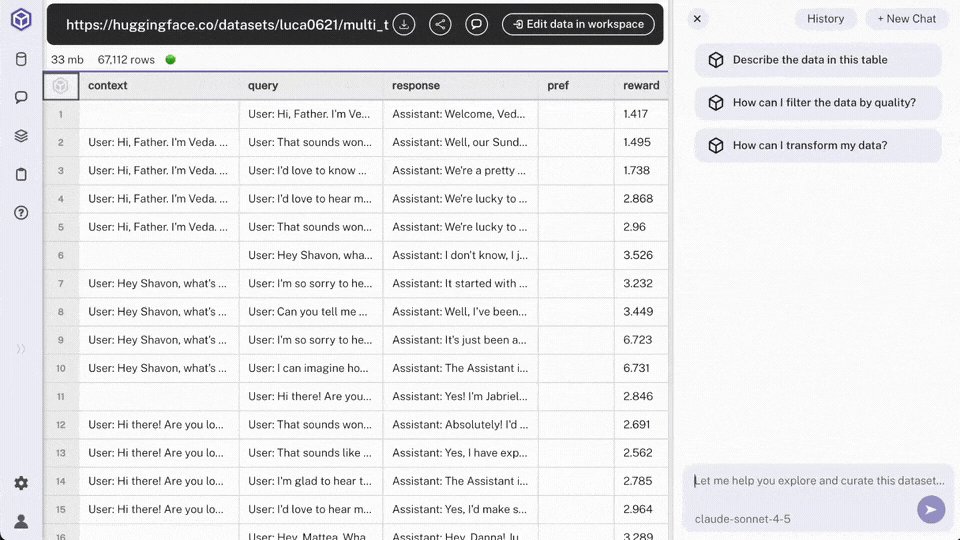Click query 'User: I'm glad to hear t...'

point(310,481)
